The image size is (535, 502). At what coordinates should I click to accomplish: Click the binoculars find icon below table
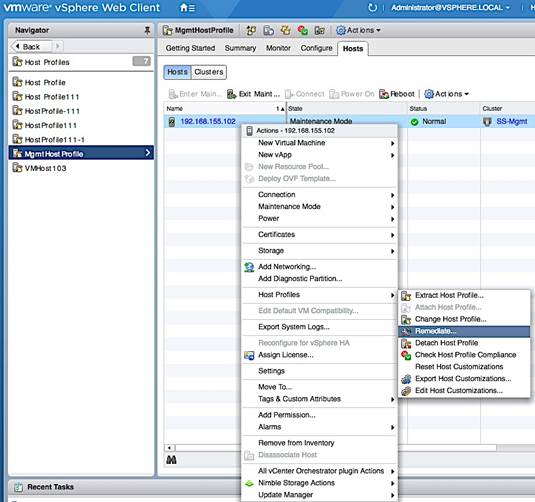pos(171,460)
